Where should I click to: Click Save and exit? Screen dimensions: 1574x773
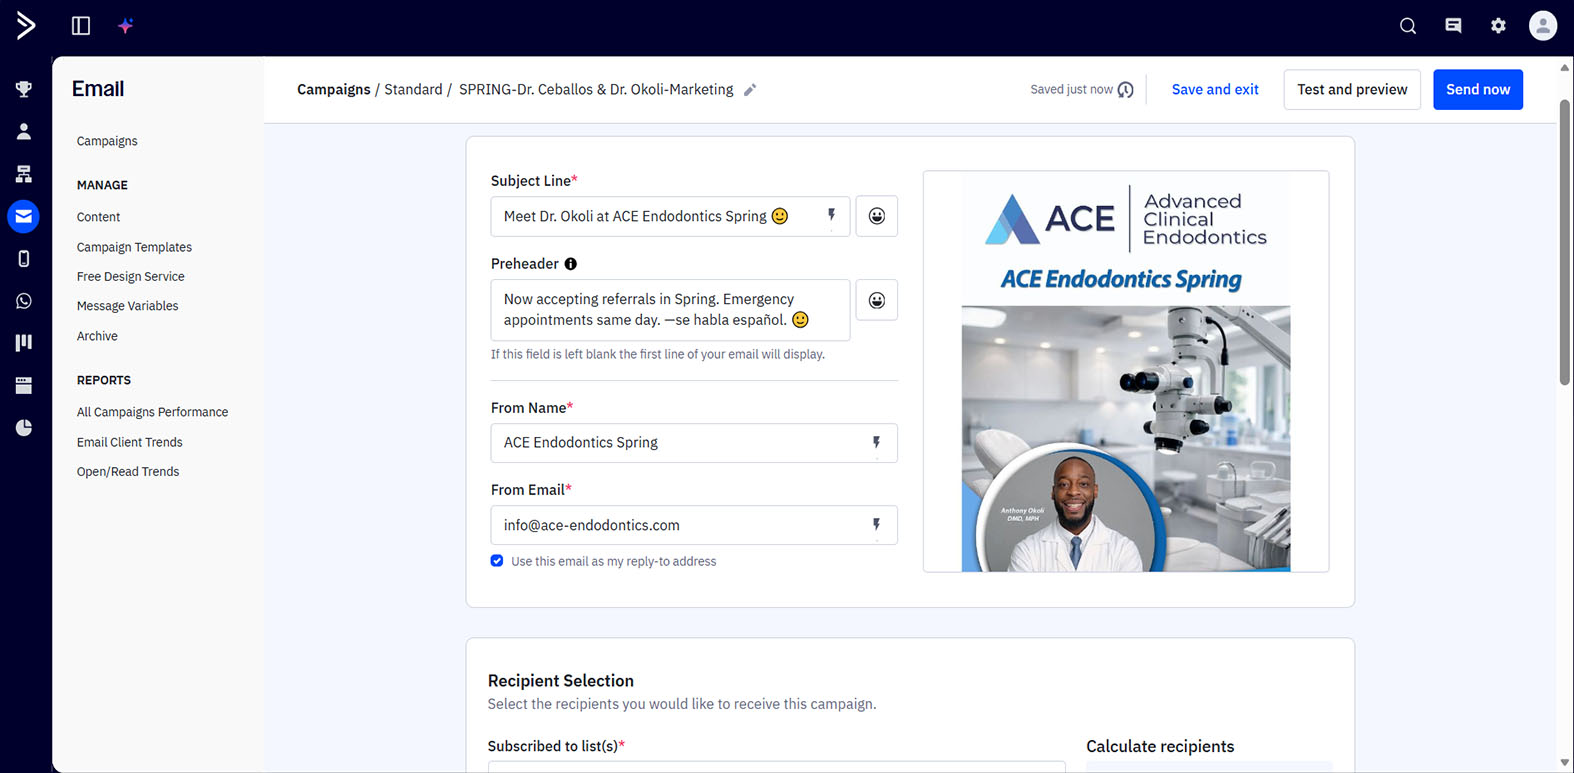(x=1215, y=90)
